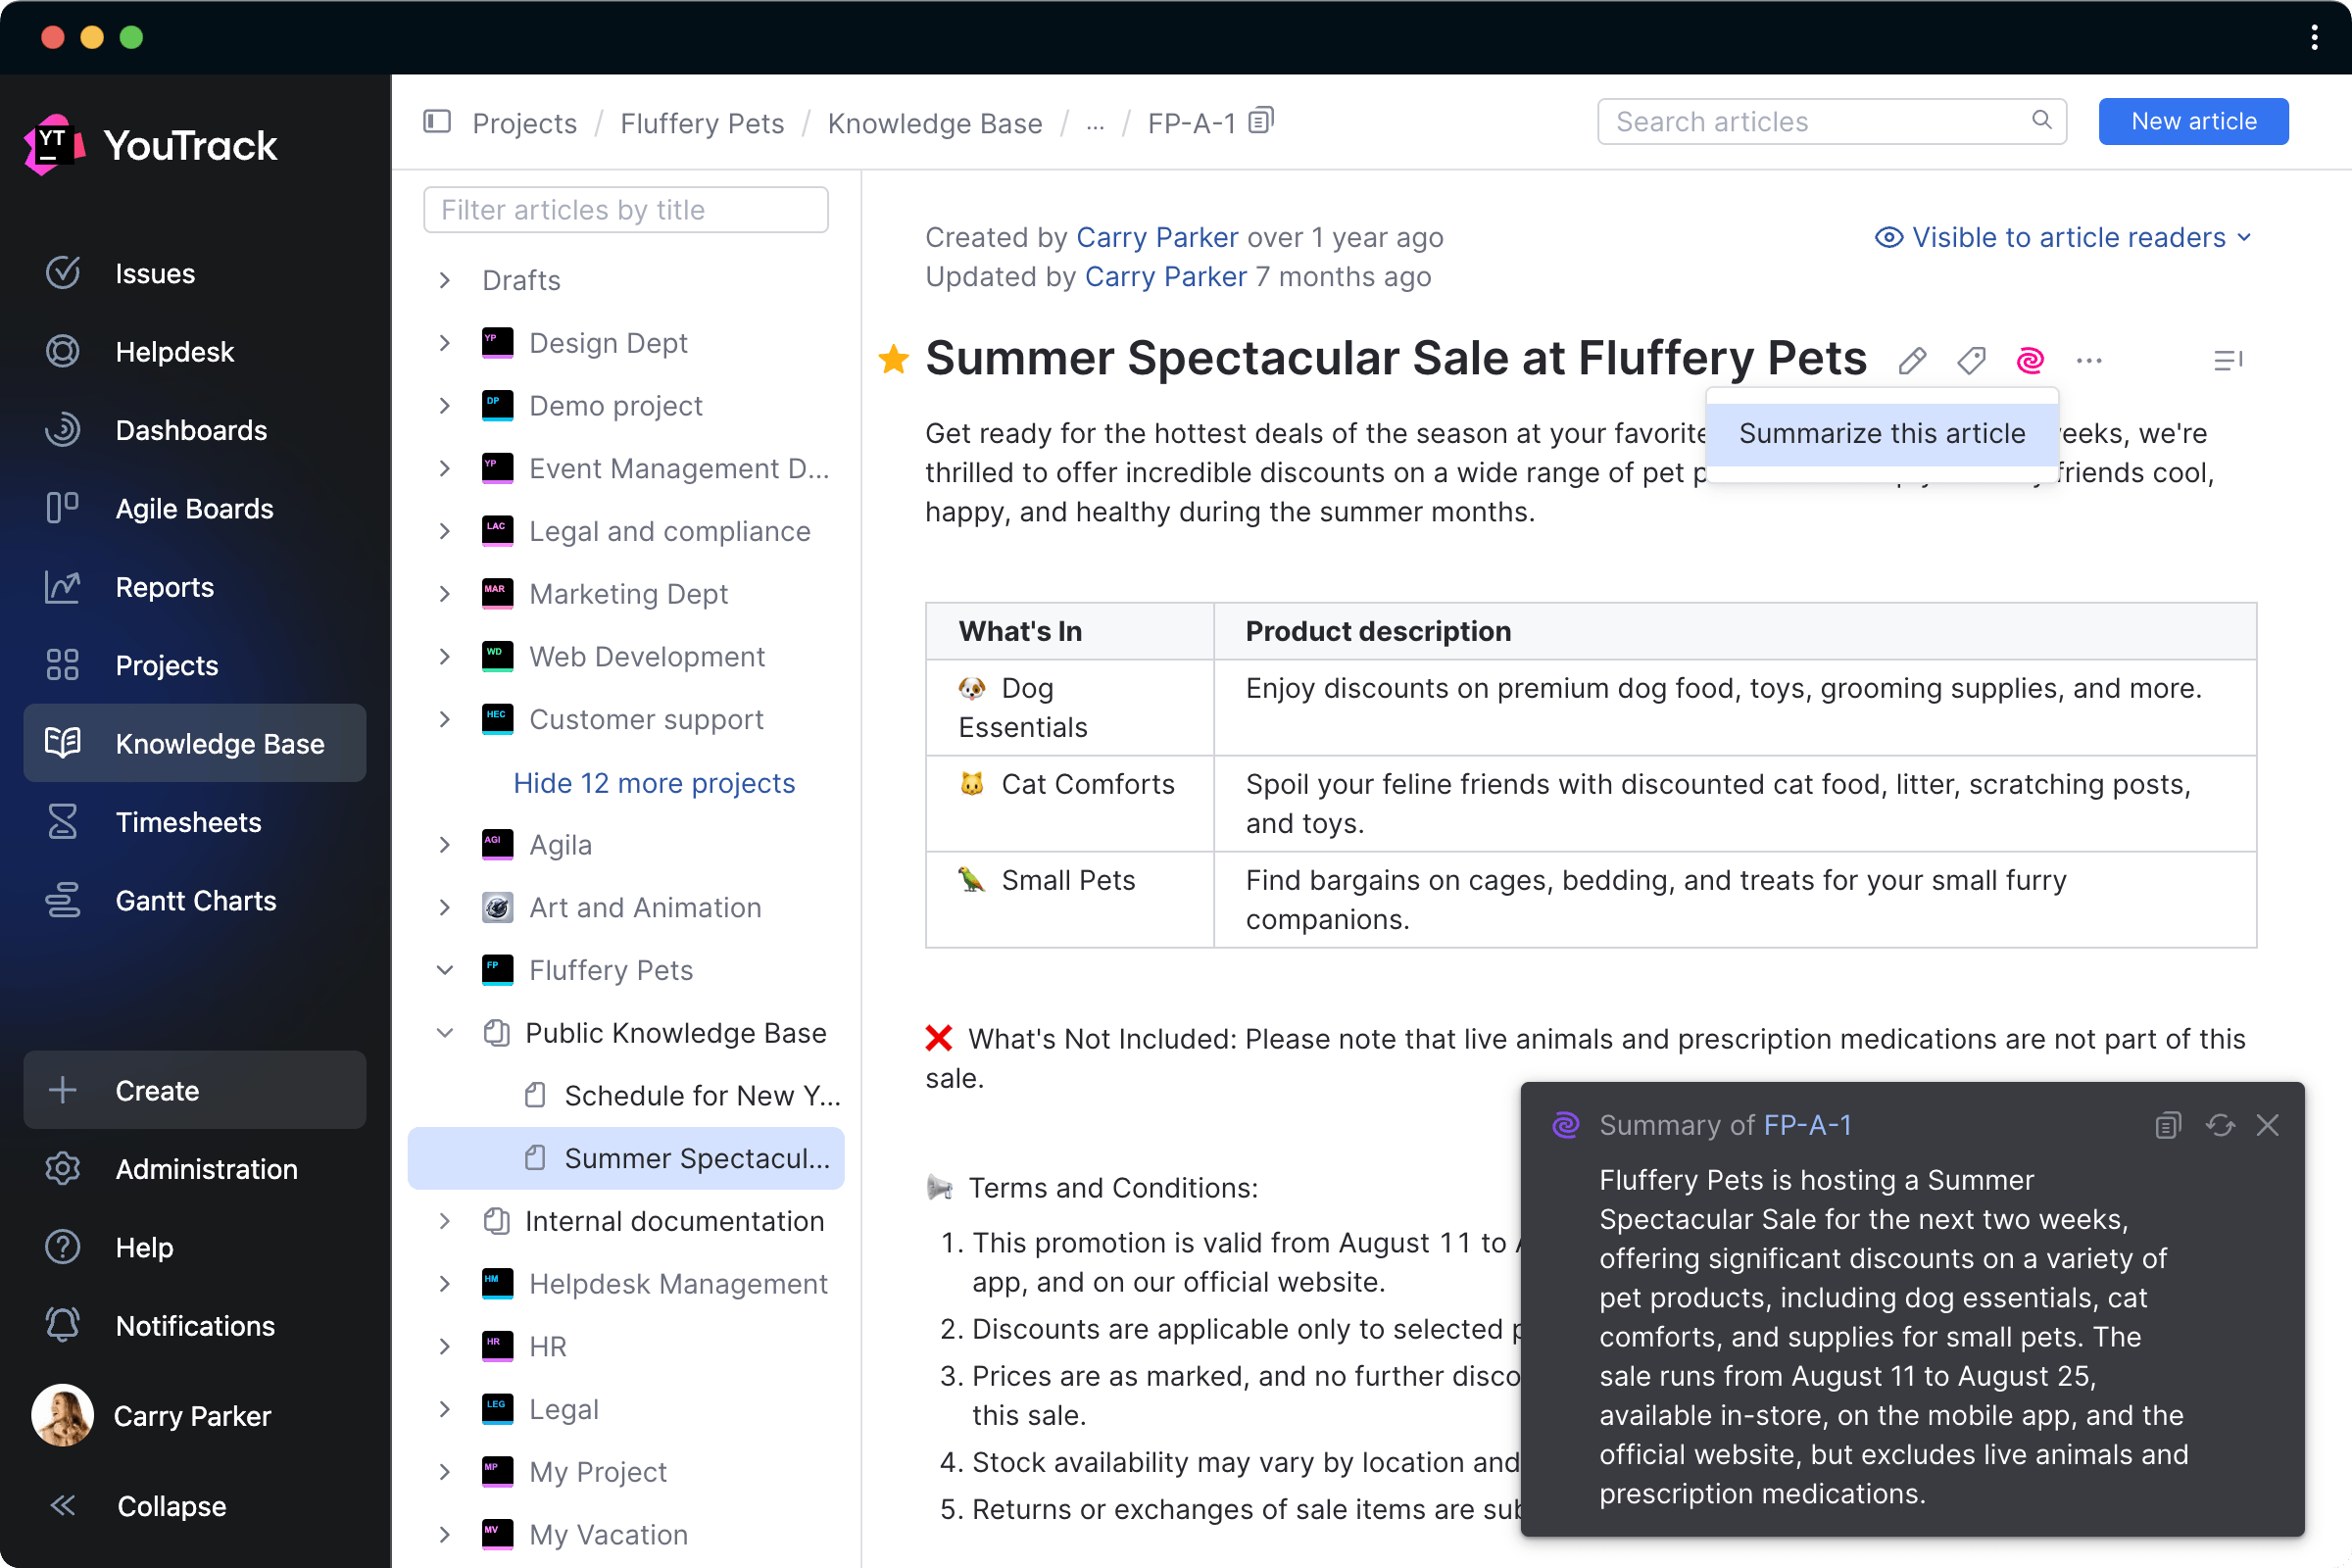Expand the Drafts section
Viewport: 2352px width, 1568px height.
(445, 280)
